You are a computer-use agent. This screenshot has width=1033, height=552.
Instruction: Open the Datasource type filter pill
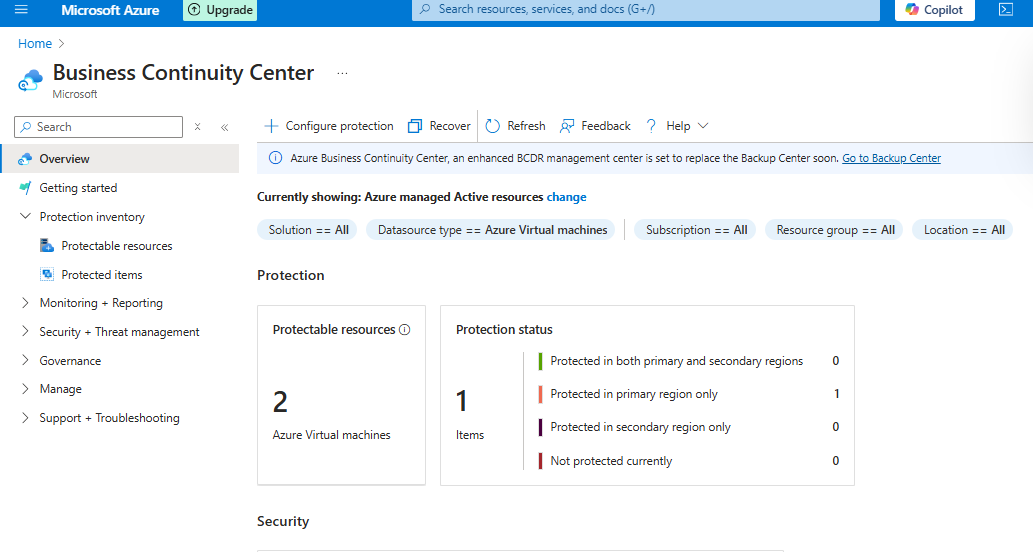click(492, 230)
